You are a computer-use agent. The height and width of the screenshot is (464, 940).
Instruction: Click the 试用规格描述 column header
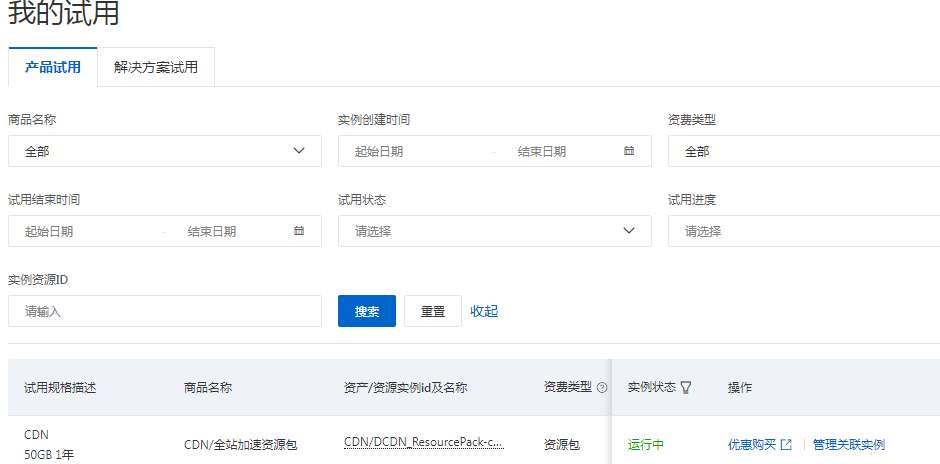click(60, 388)
